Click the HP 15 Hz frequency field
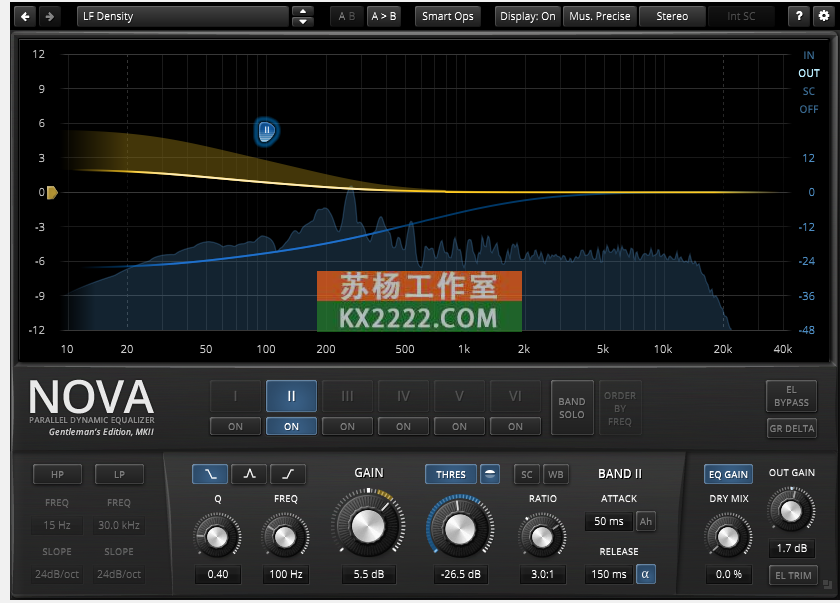This screenshot has width=840, height=603. [x=57, y=525]
